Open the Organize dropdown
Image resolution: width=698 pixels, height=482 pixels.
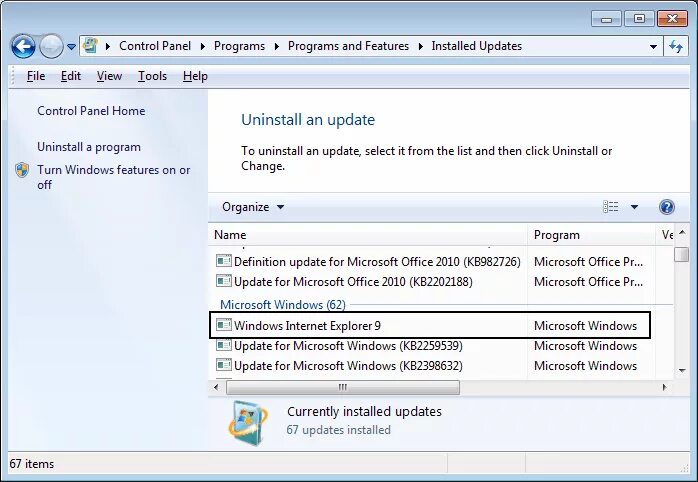[253, 207]
